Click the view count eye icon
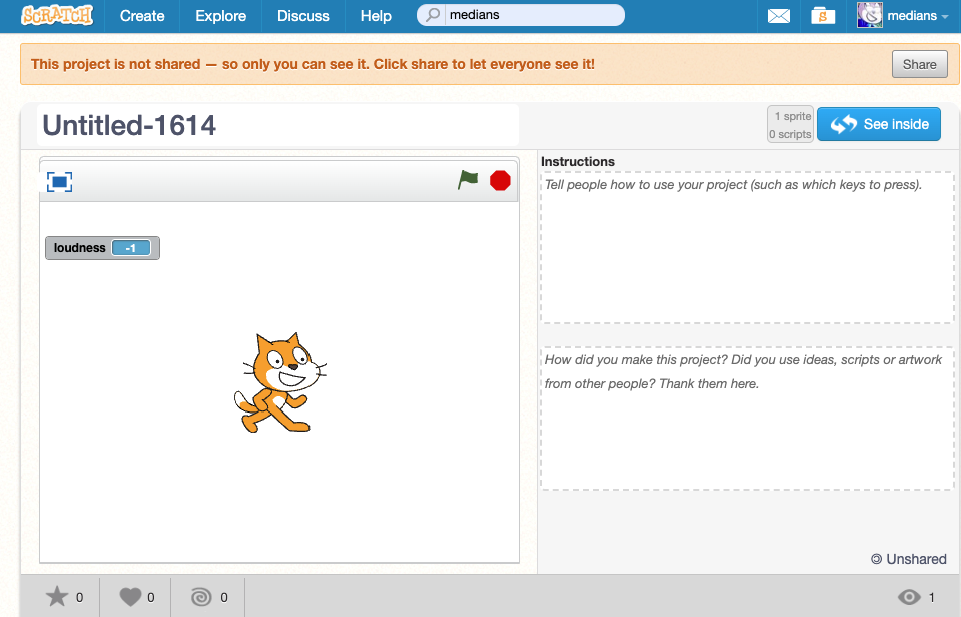Image resolution: width=961 pixels, height=617 pixels. pos(909,597)
